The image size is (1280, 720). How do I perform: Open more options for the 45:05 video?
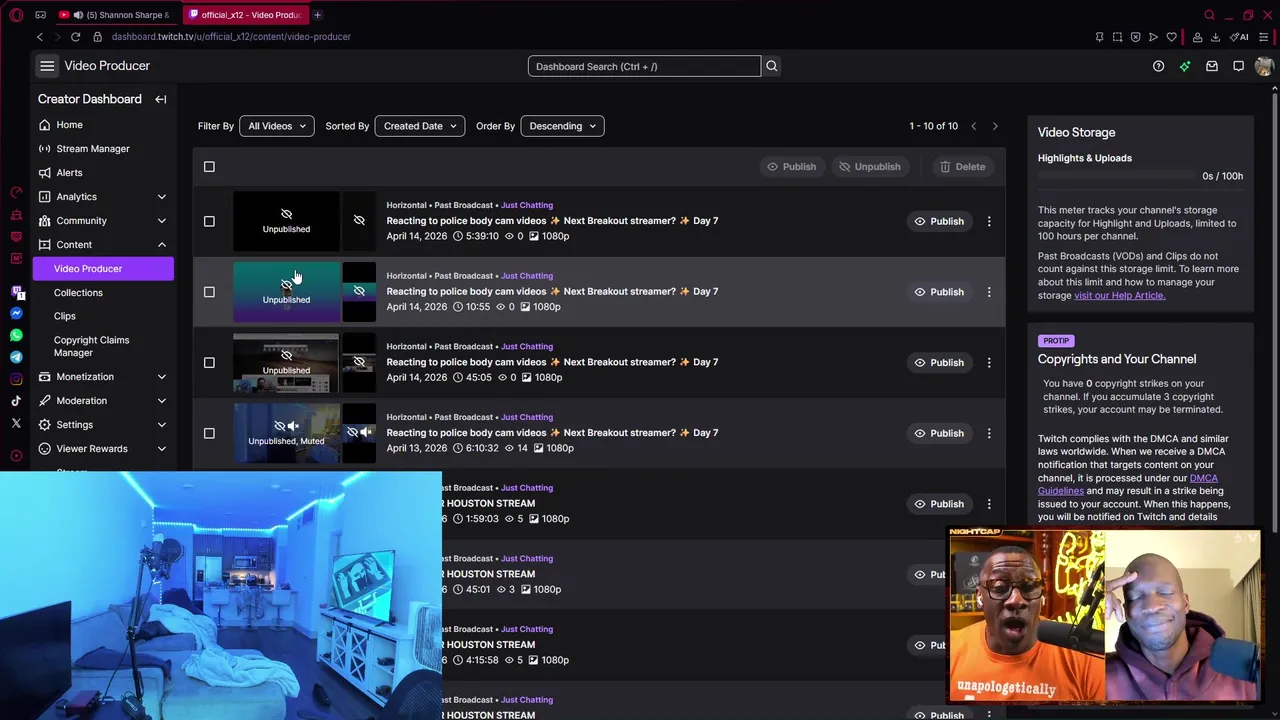coord(989,362)
